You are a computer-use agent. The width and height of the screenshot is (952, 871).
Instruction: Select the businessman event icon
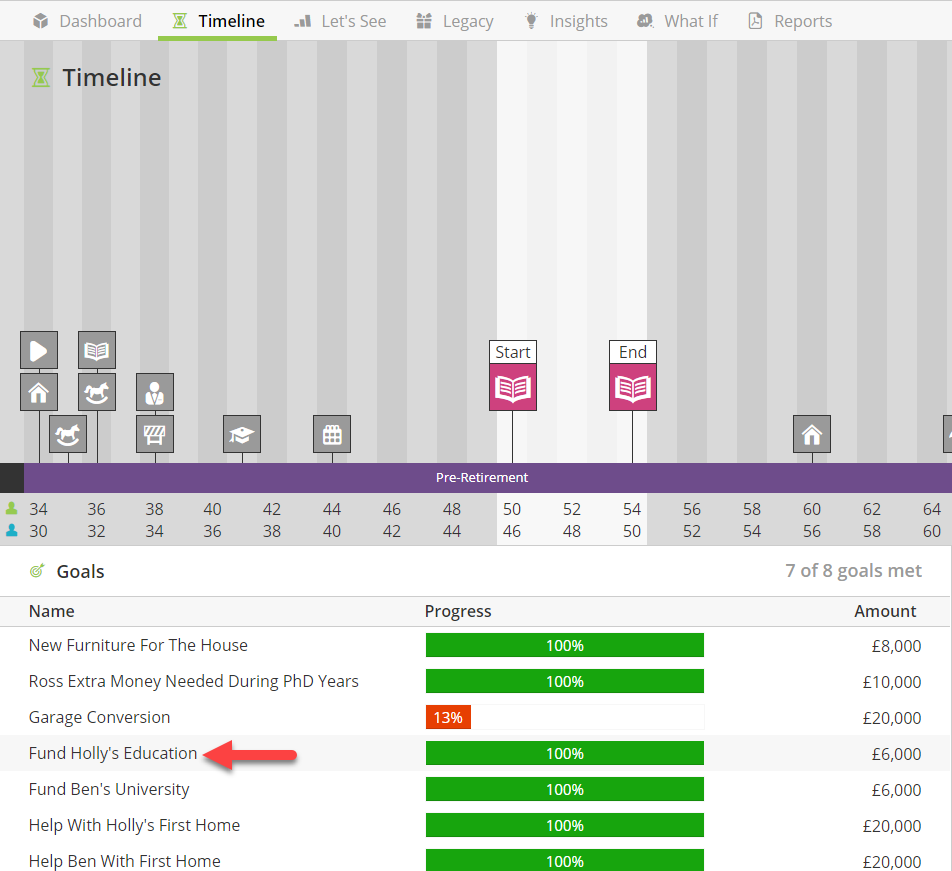(155, 392)
